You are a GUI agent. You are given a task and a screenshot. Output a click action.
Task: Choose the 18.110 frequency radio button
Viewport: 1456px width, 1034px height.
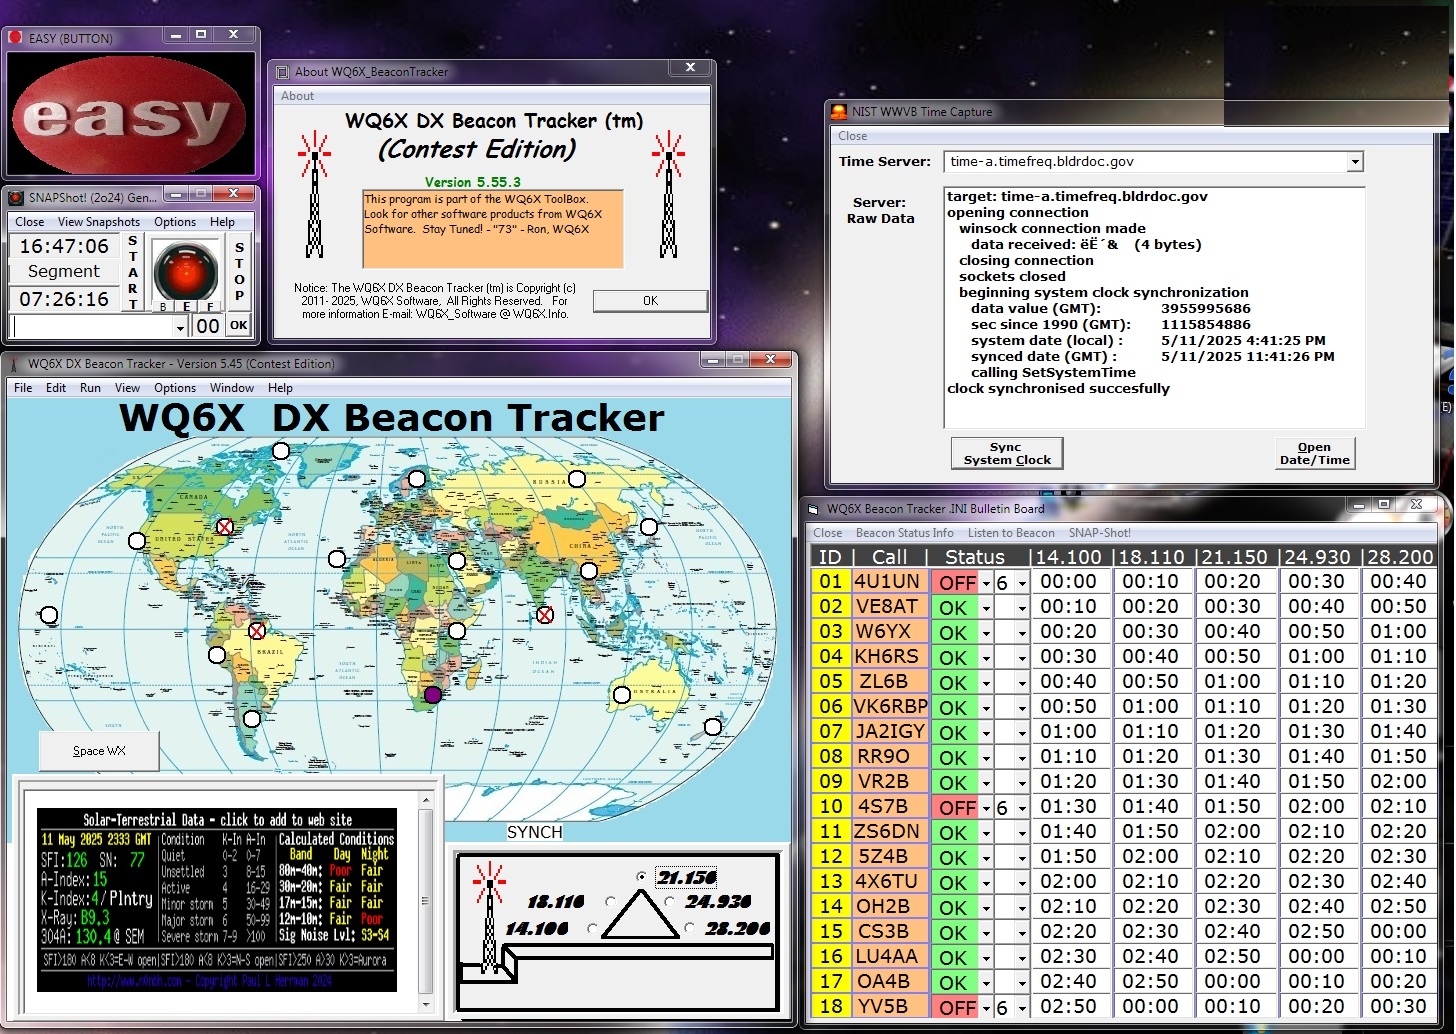tap(610, 902)
